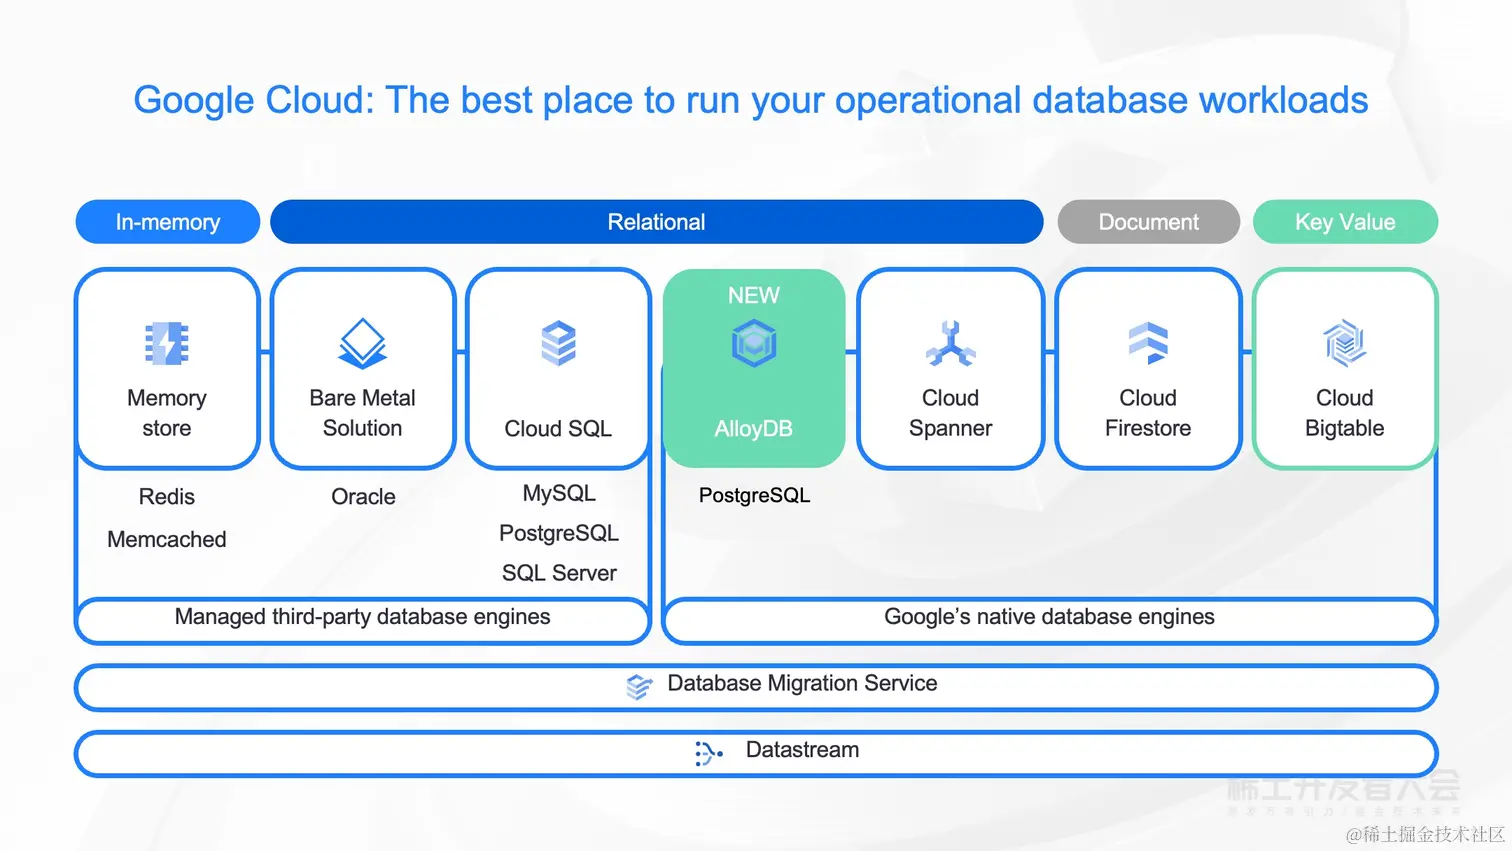Select the Document category pill

1149,222
